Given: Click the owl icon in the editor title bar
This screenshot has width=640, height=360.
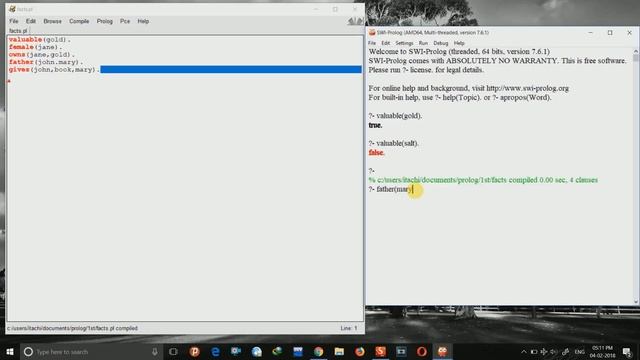Looking at the screenshot, I should point(12,9).
